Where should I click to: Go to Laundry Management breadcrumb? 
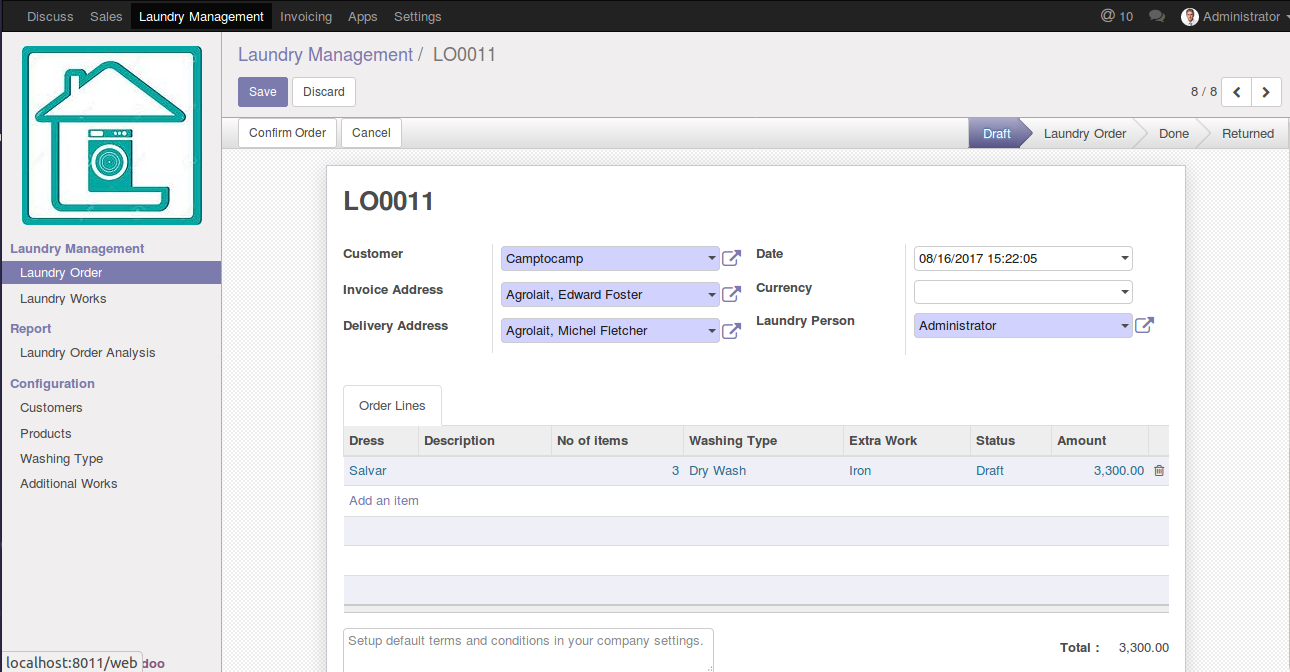pos(325,55)
